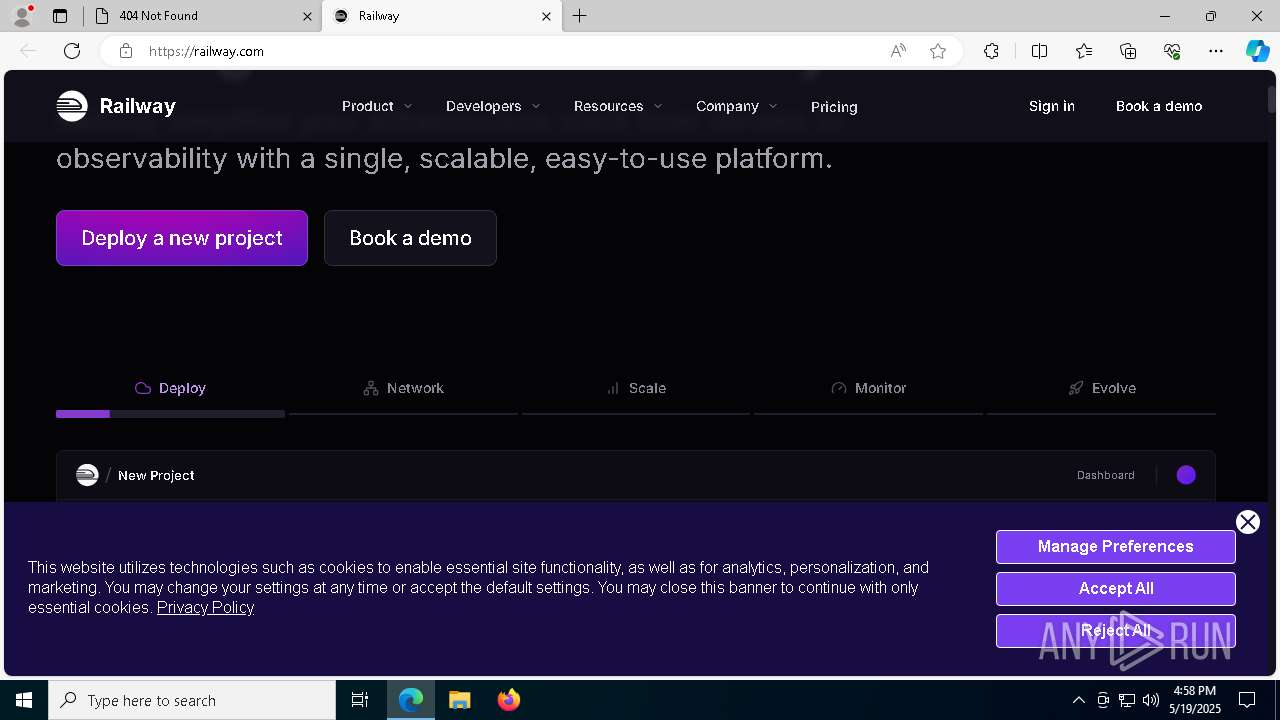The height and width of the screenshot is (720, 1280).
Task: Open a new browser tab
Action: (580, 16)
